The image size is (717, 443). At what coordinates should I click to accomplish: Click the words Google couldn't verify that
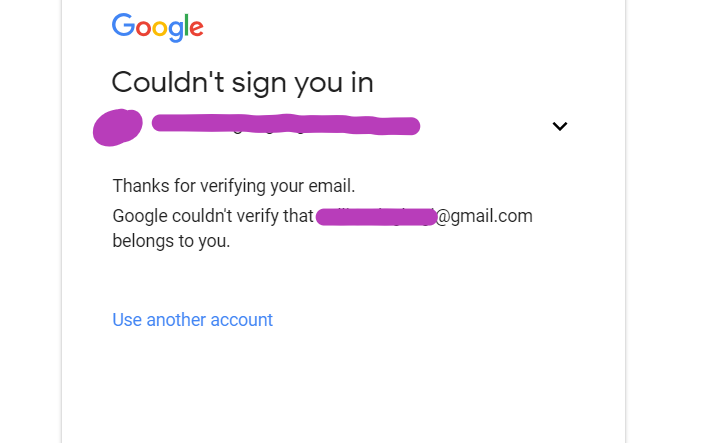click(x=213, y=216)
